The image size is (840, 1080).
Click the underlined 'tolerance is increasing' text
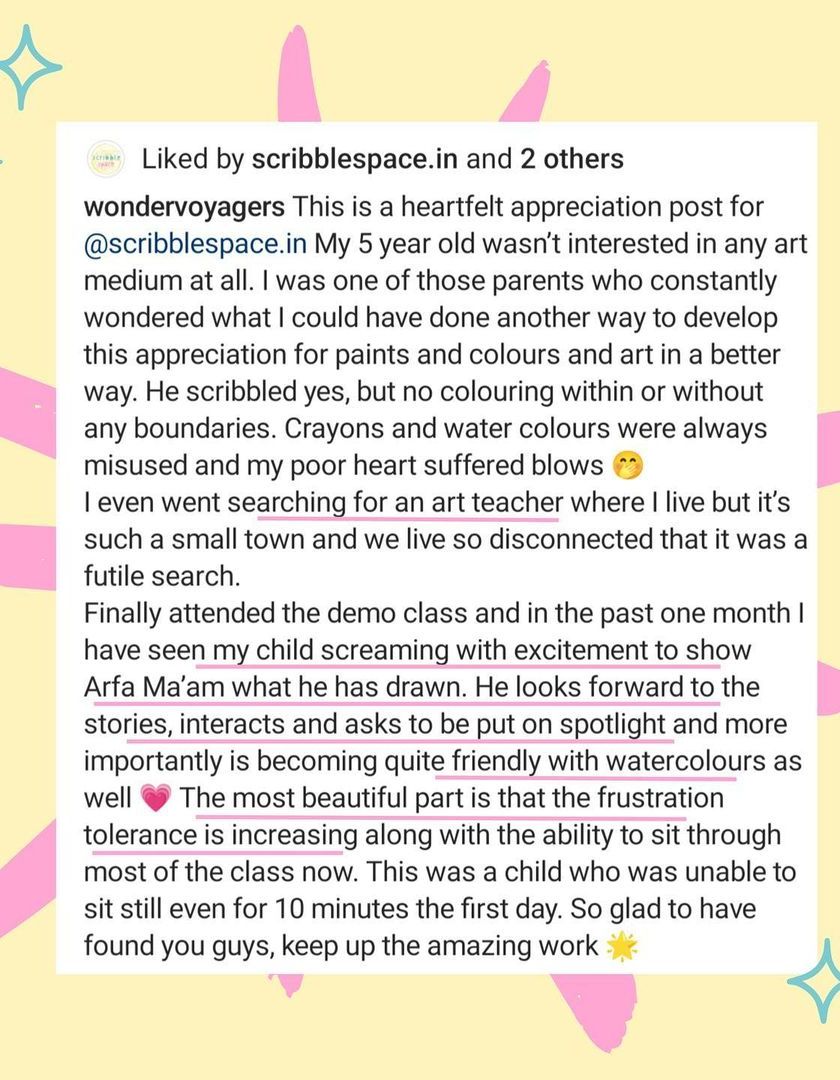pyautogui.click(x=220, y=835)
